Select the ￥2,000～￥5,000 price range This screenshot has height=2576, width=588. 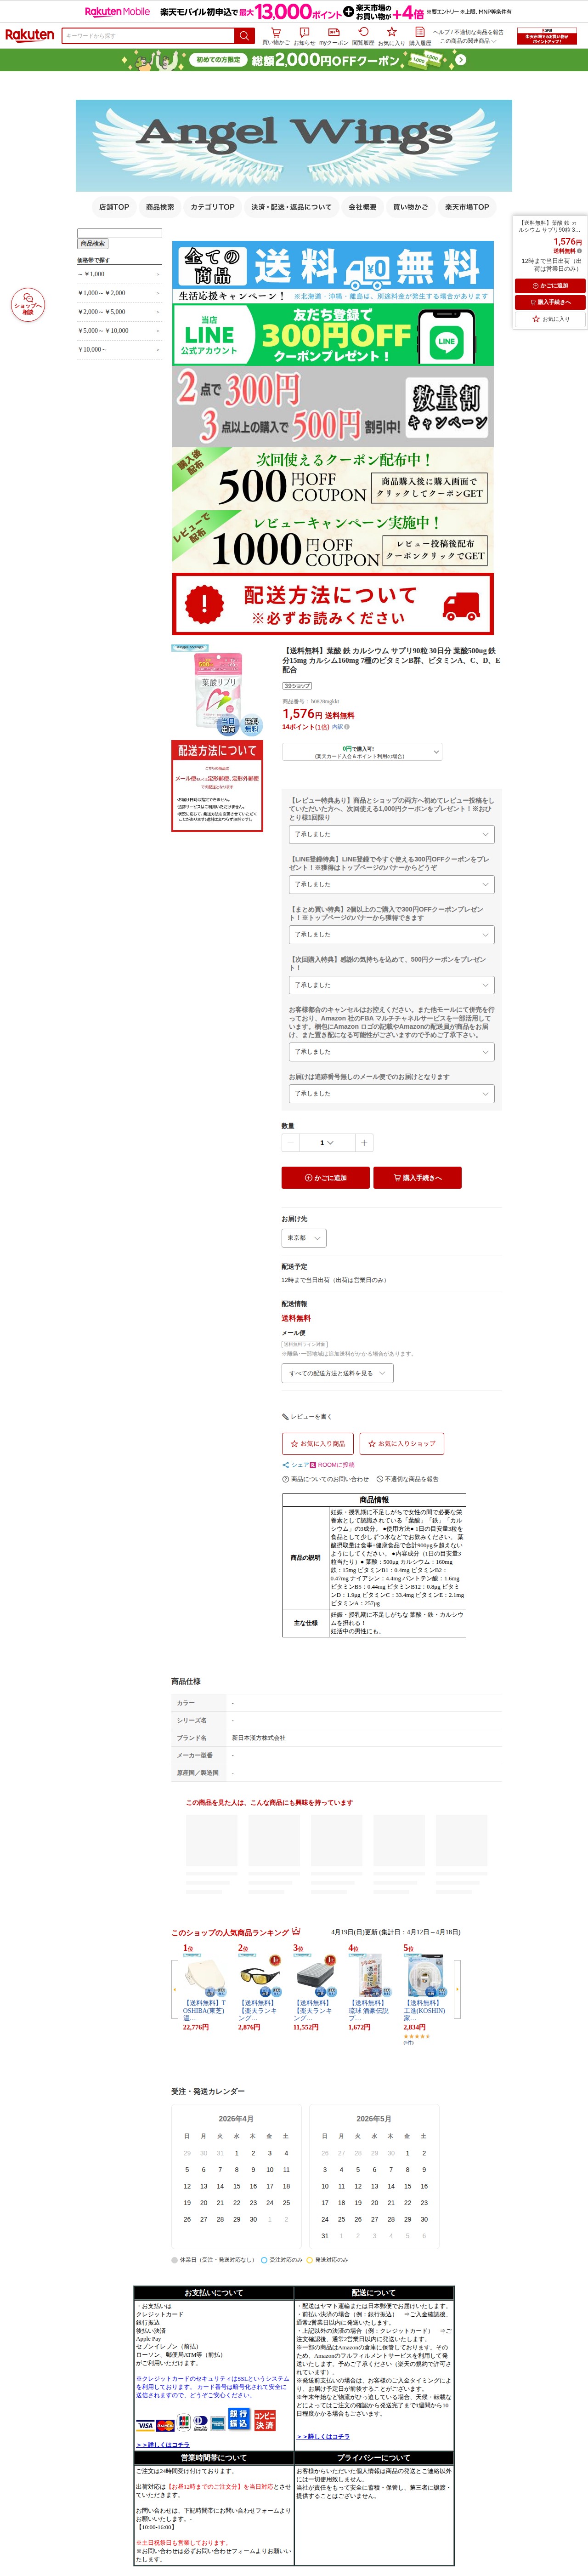(x=119, y=312)
